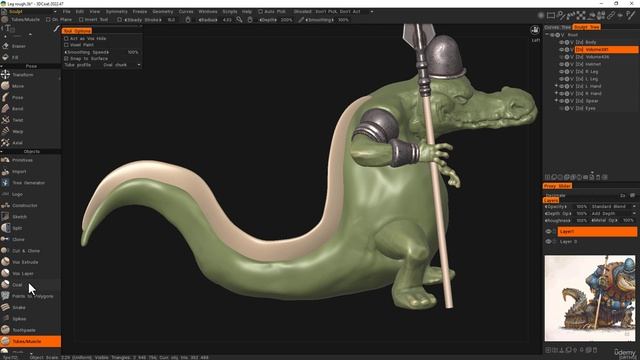Select the Sculpt Tree tab
This screenshot has width=640, height=360.
[586, 27]
